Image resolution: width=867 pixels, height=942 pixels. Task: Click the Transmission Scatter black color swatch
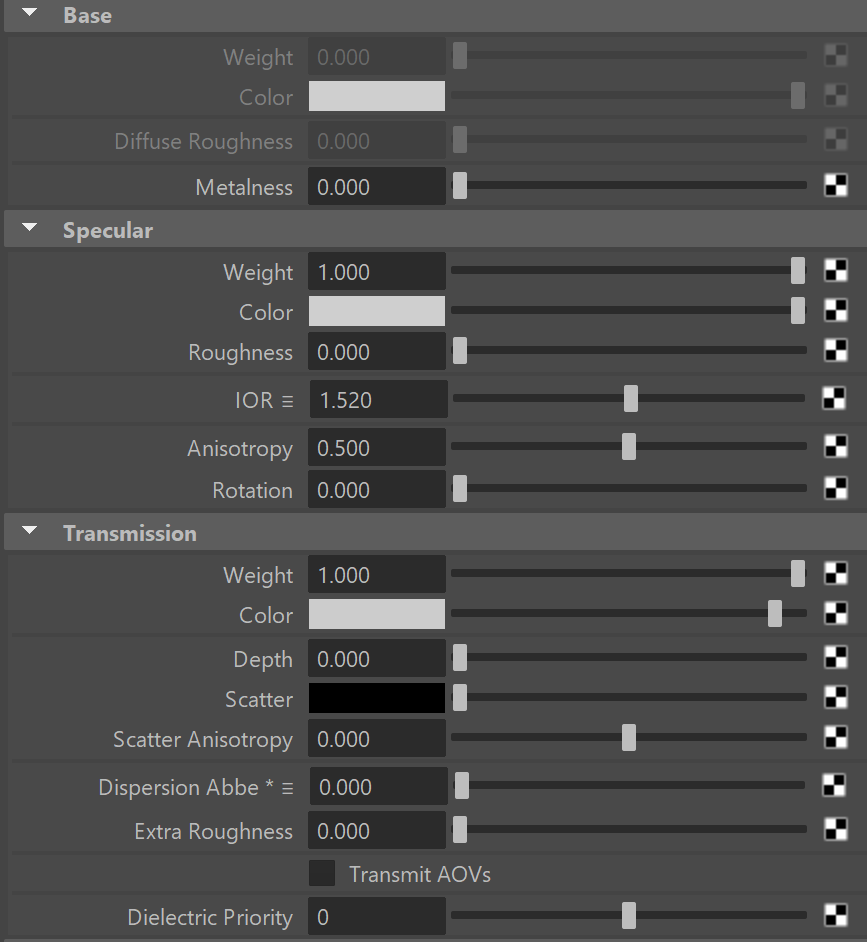(x=377, y=698)
